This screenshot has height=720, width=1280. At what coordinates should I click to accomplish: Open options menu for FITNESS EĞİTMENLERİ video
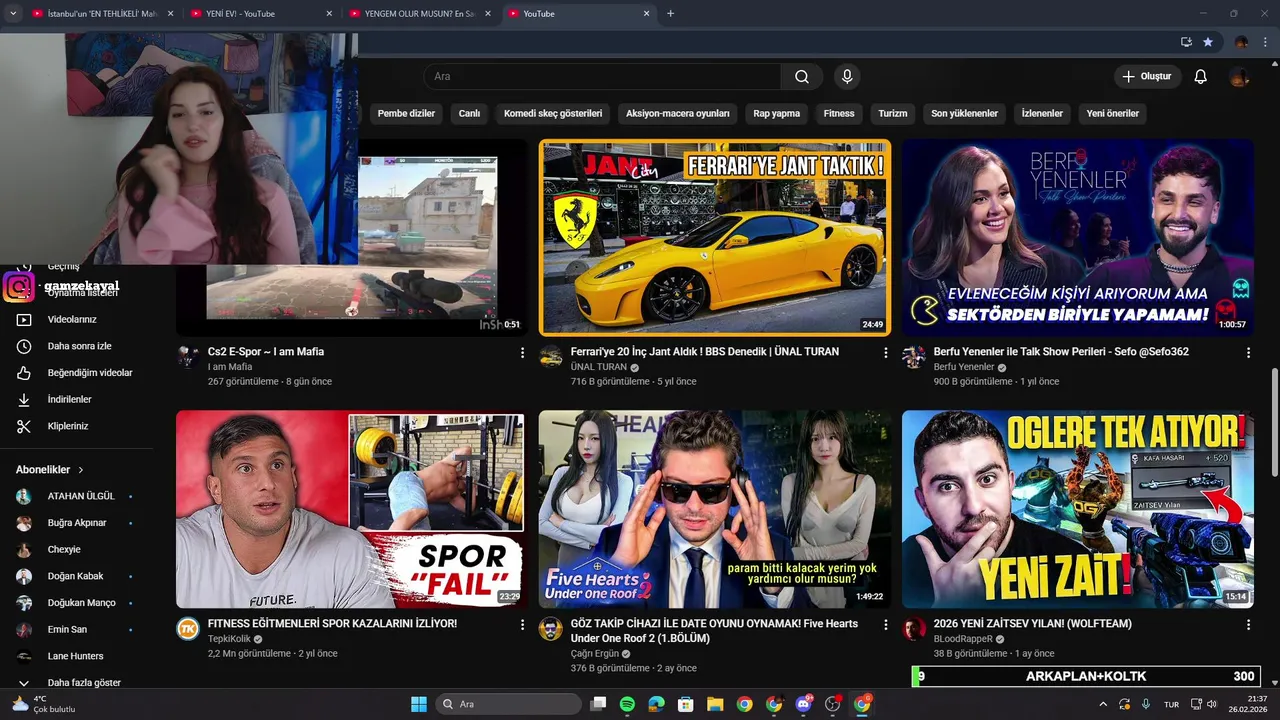pos(522,625)
